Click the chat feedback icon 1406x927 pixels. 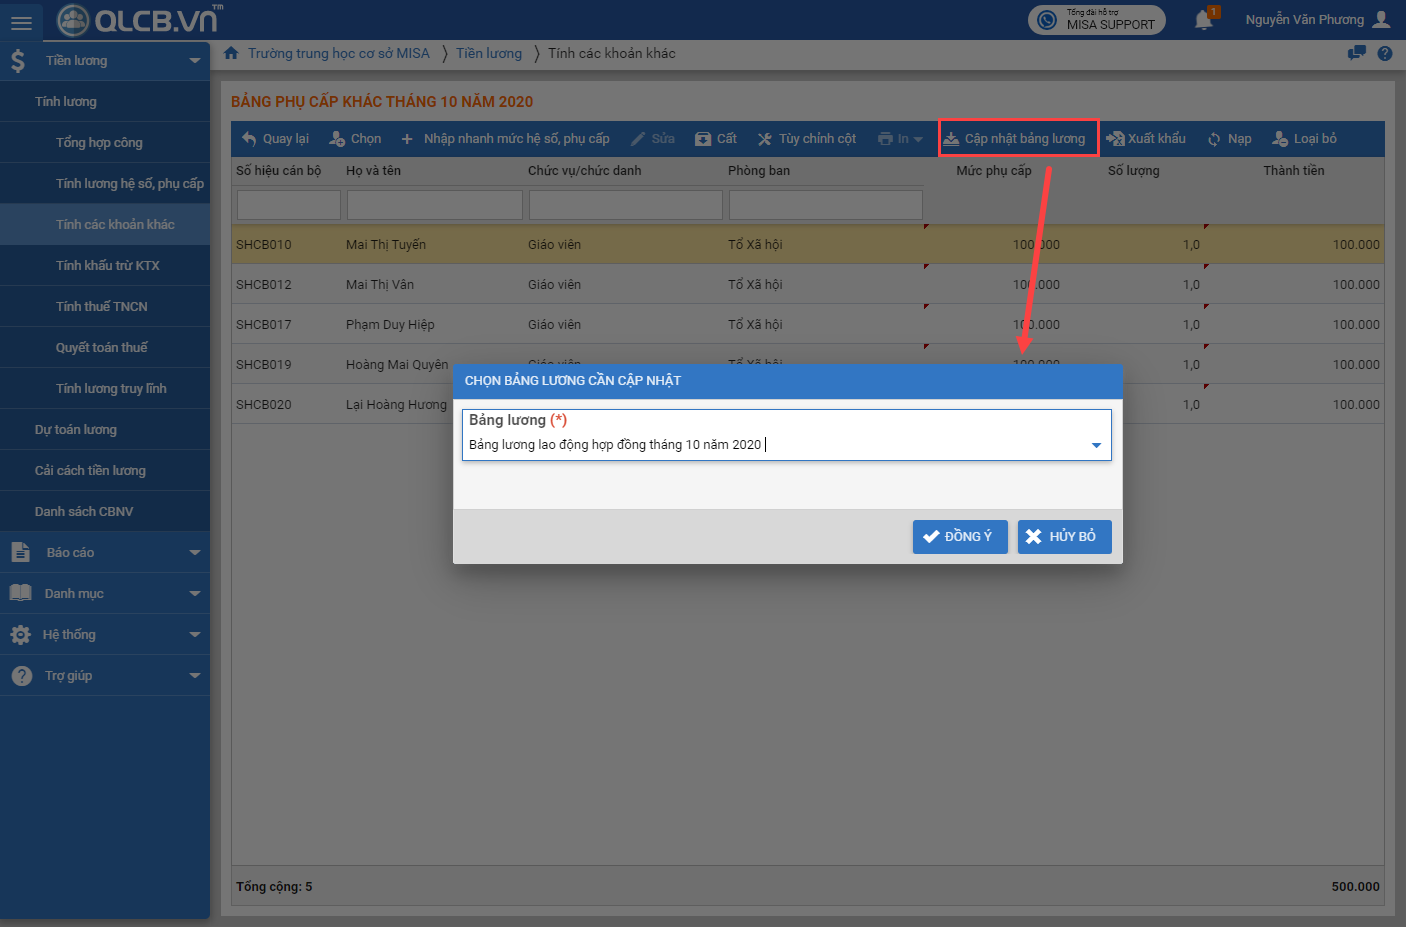click(x=1356, y=53)
